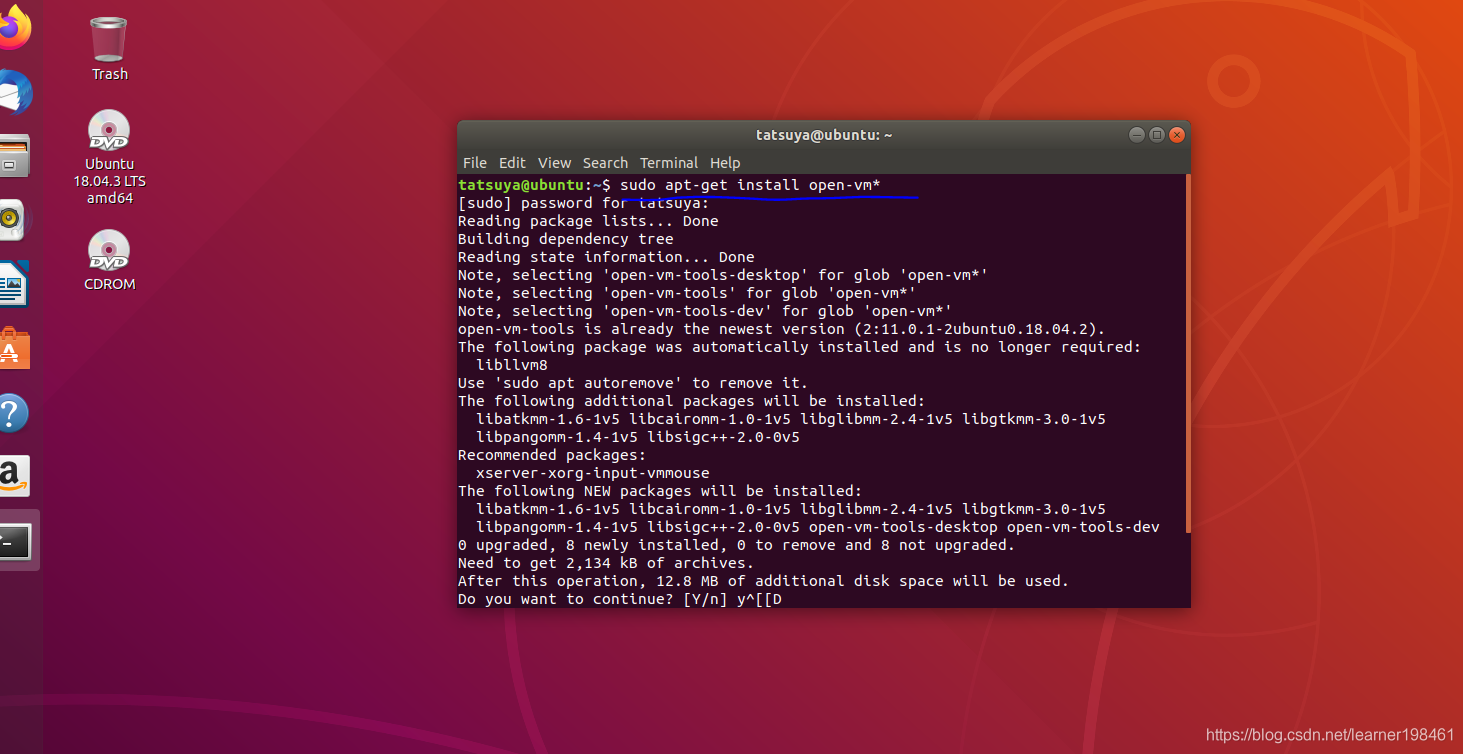Image resolution: width=1463 pixels, height=754 pixels.
Task: Click the 'Recommended packages:' line
Action: pos(552,455)
